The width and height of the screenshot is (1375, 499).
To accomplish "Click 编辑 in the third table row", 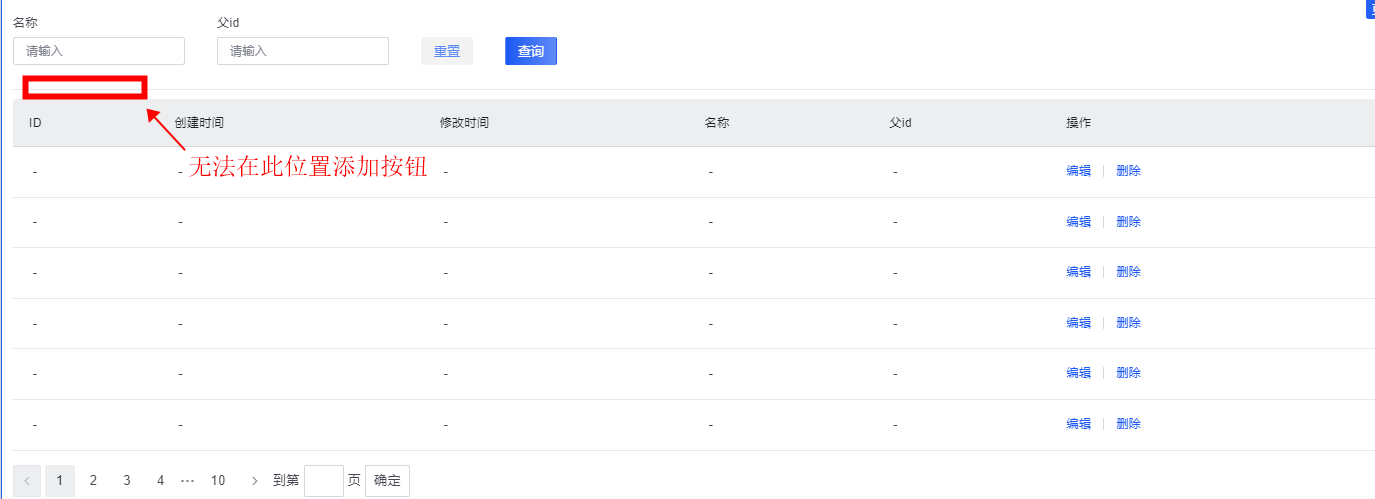I will [x=1078, y=272].
